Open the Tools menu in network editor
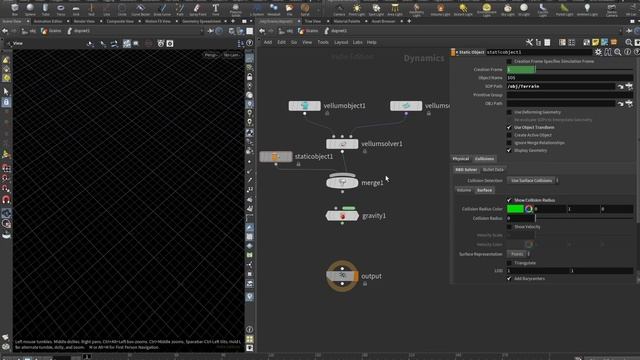Viewport: 640px width, 360px height. pos(323,42)
